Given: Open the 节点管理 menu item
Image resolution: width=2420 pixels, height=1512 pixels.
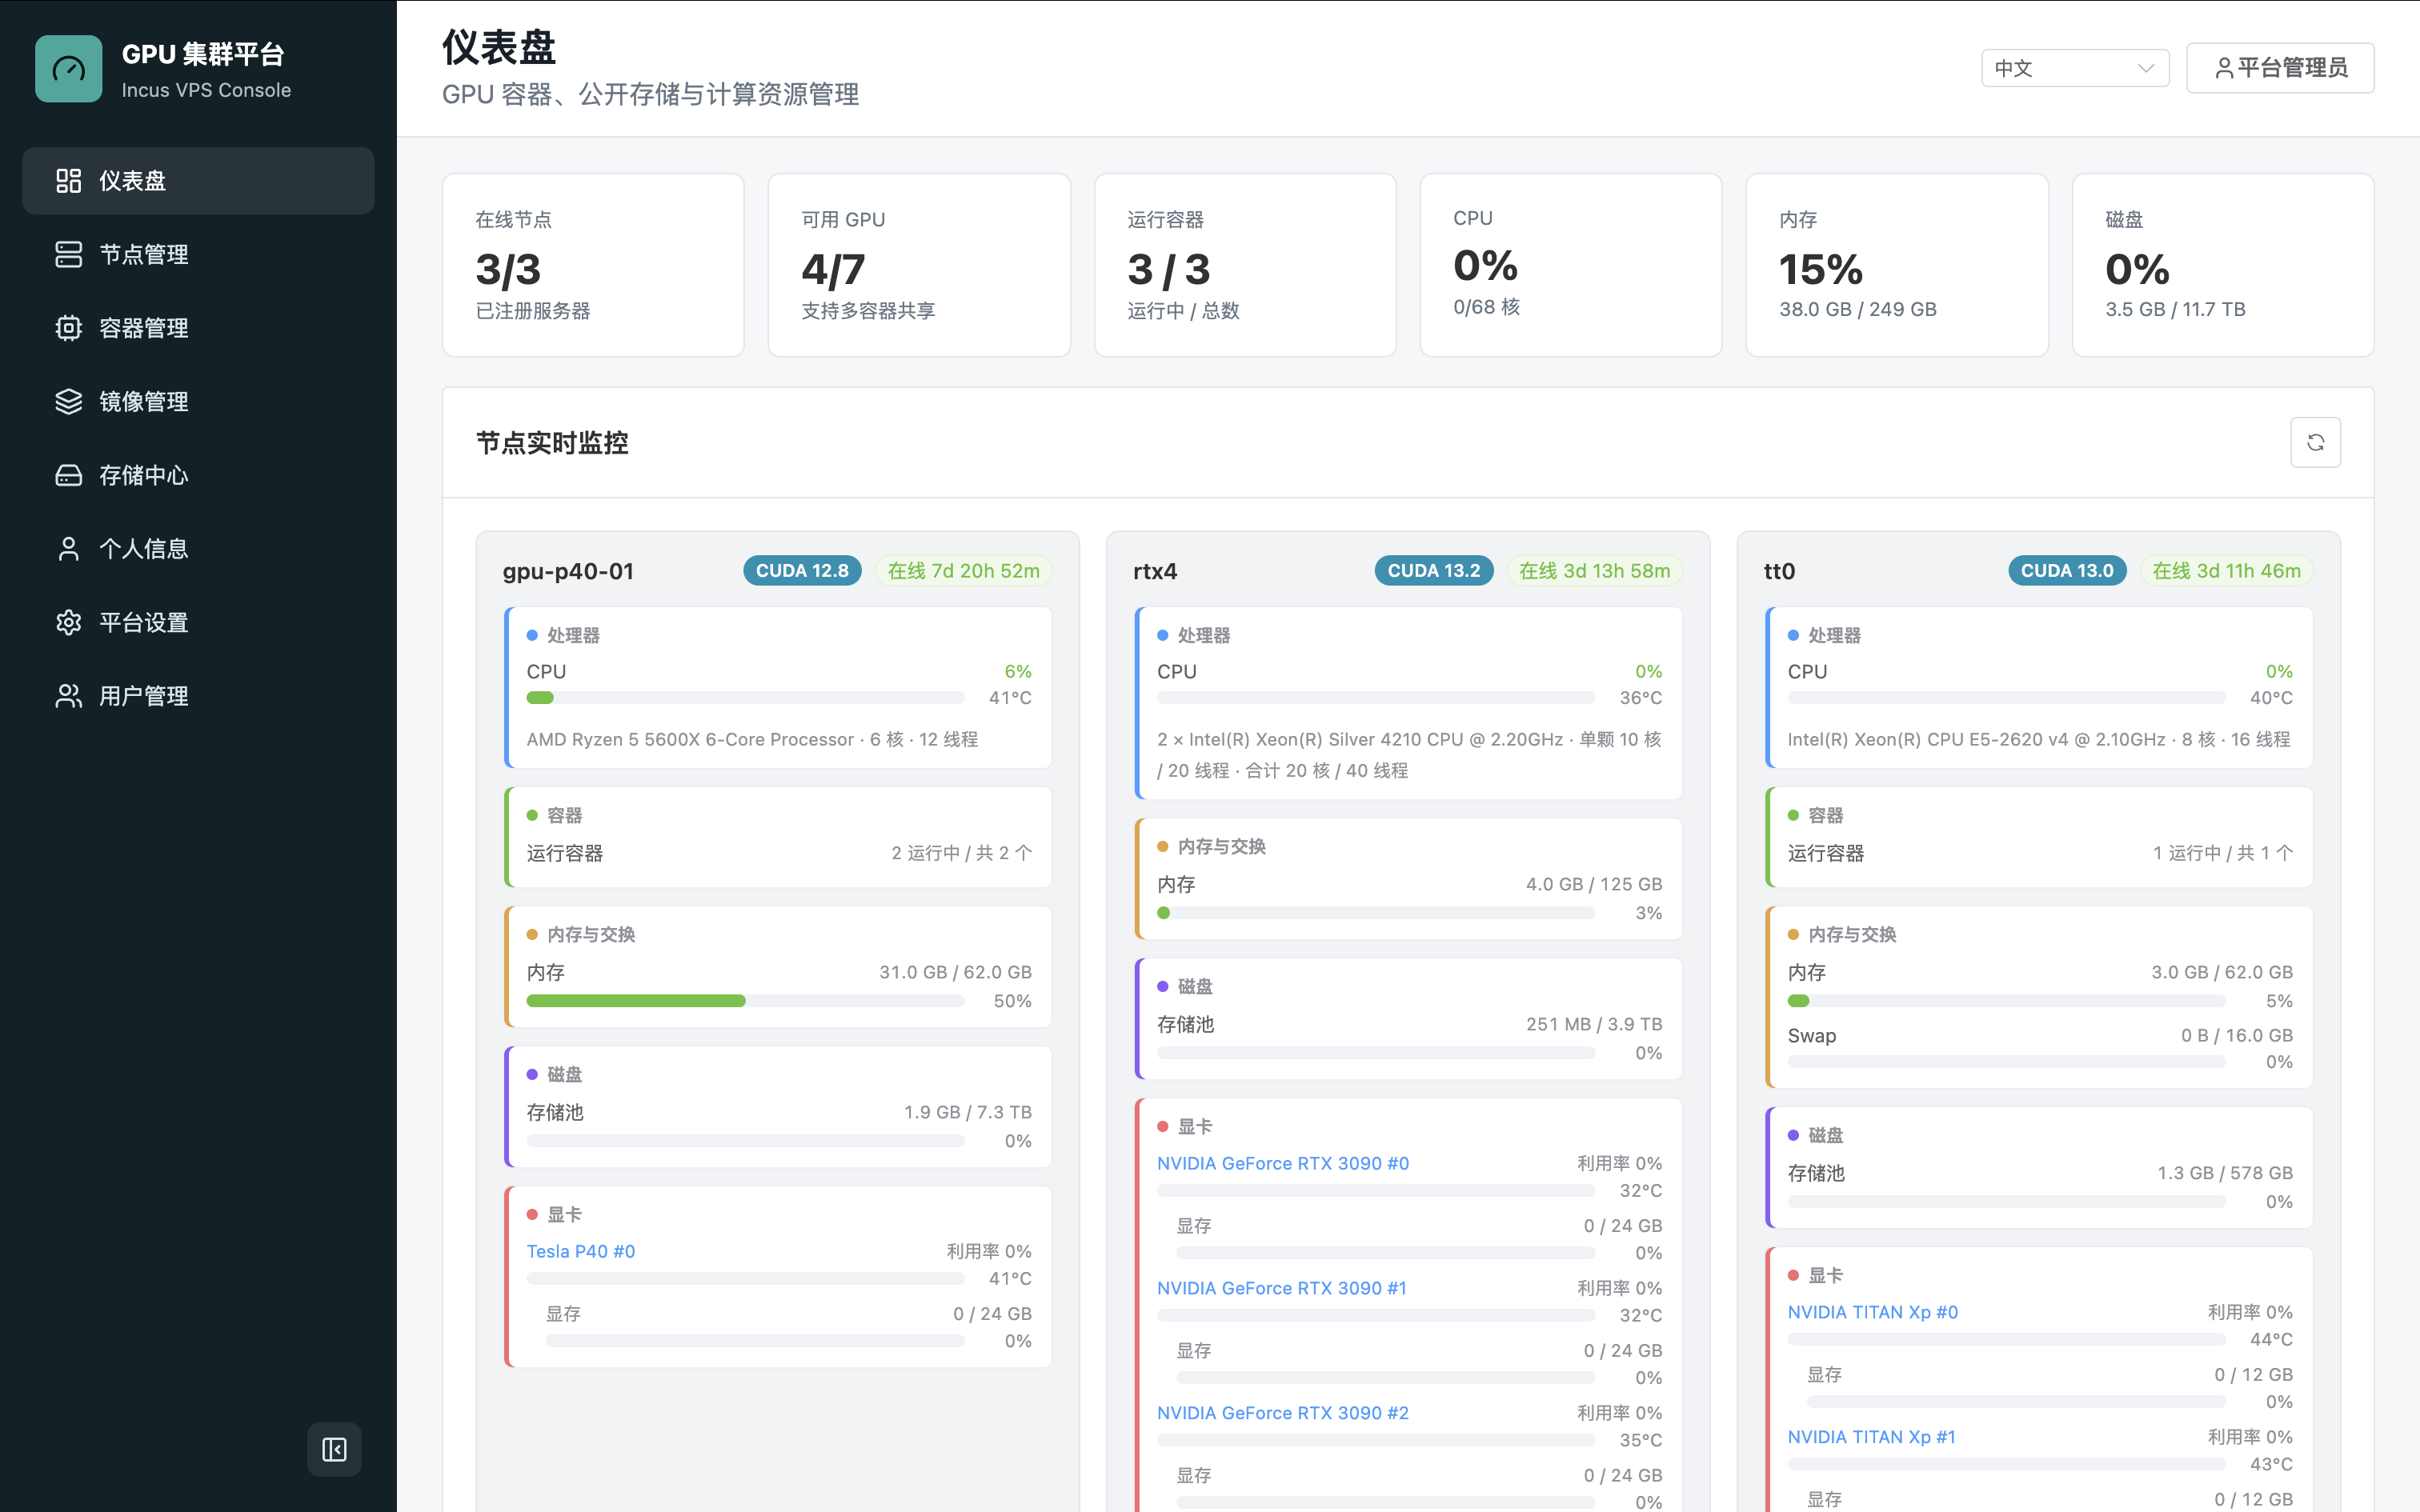Looking at the screenshot, I should 198,254.
